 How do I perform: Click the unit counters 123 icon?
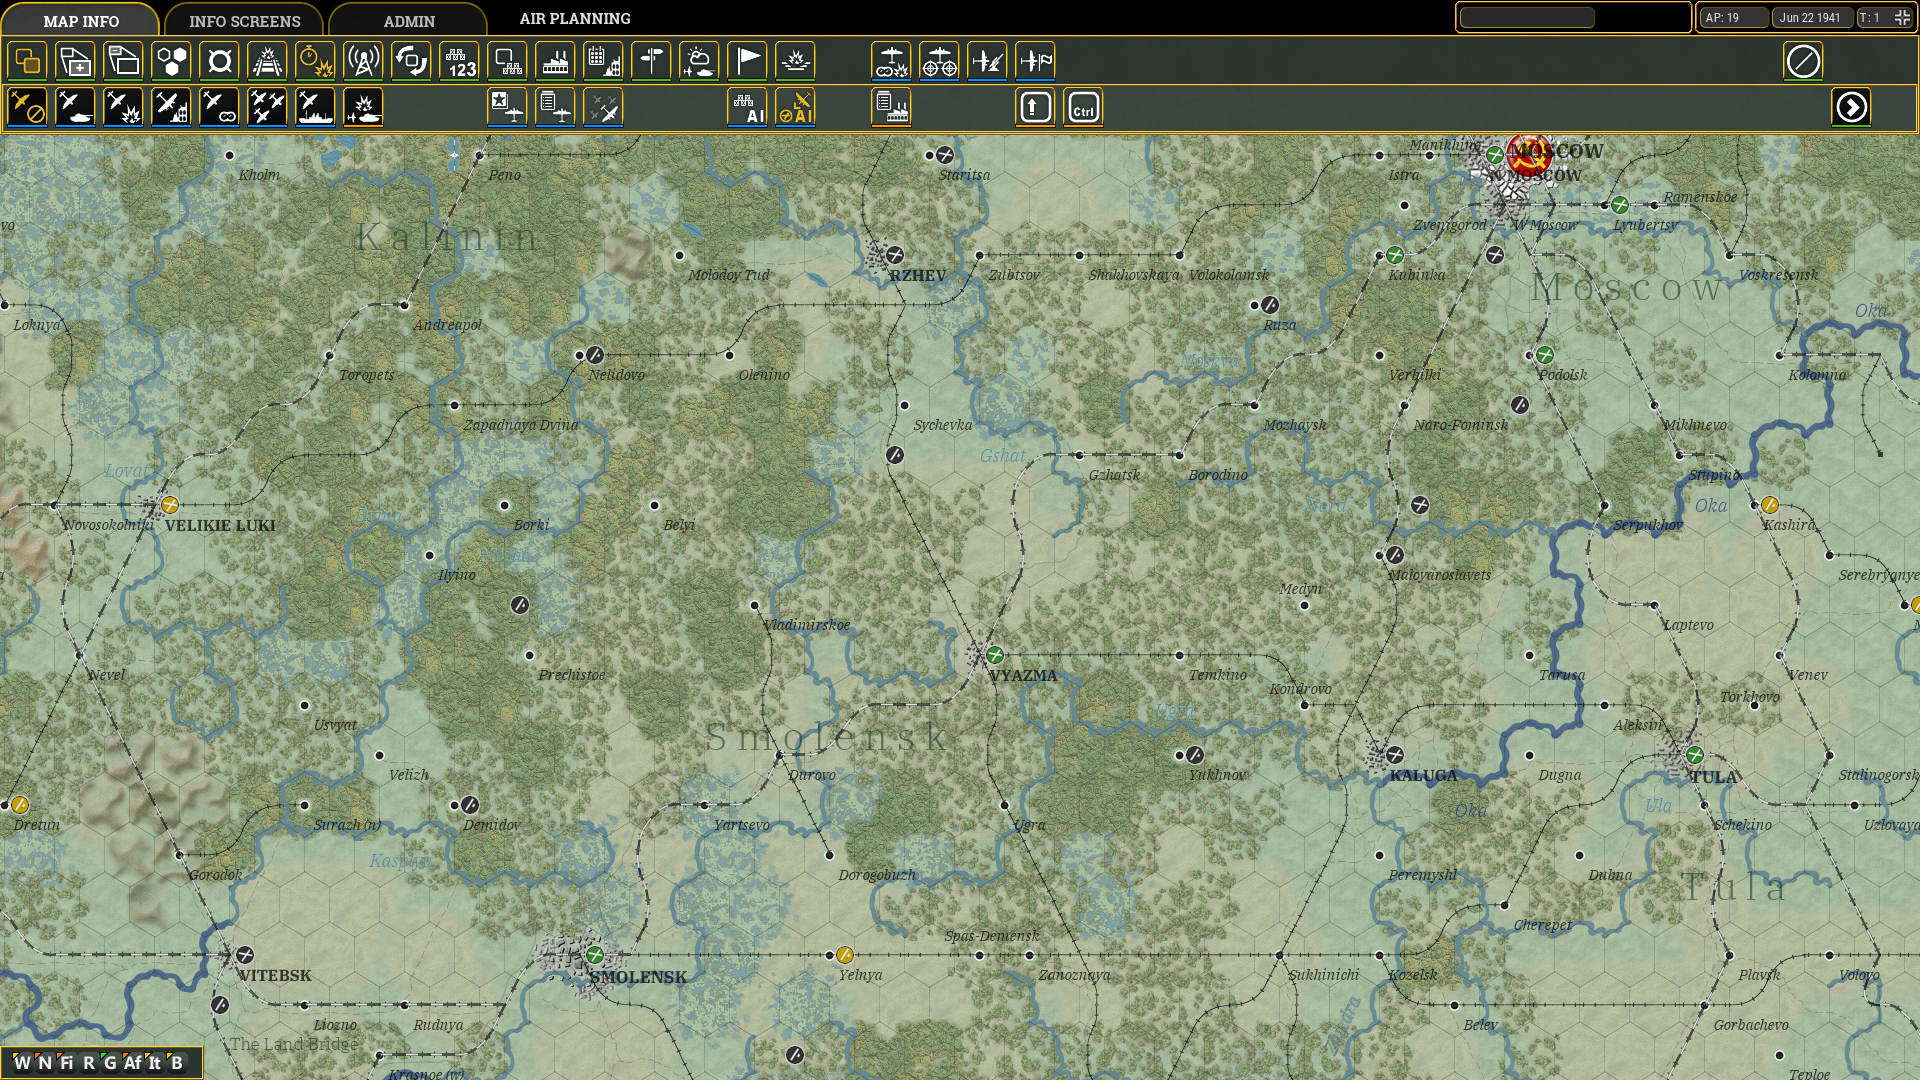pos(459,61)
